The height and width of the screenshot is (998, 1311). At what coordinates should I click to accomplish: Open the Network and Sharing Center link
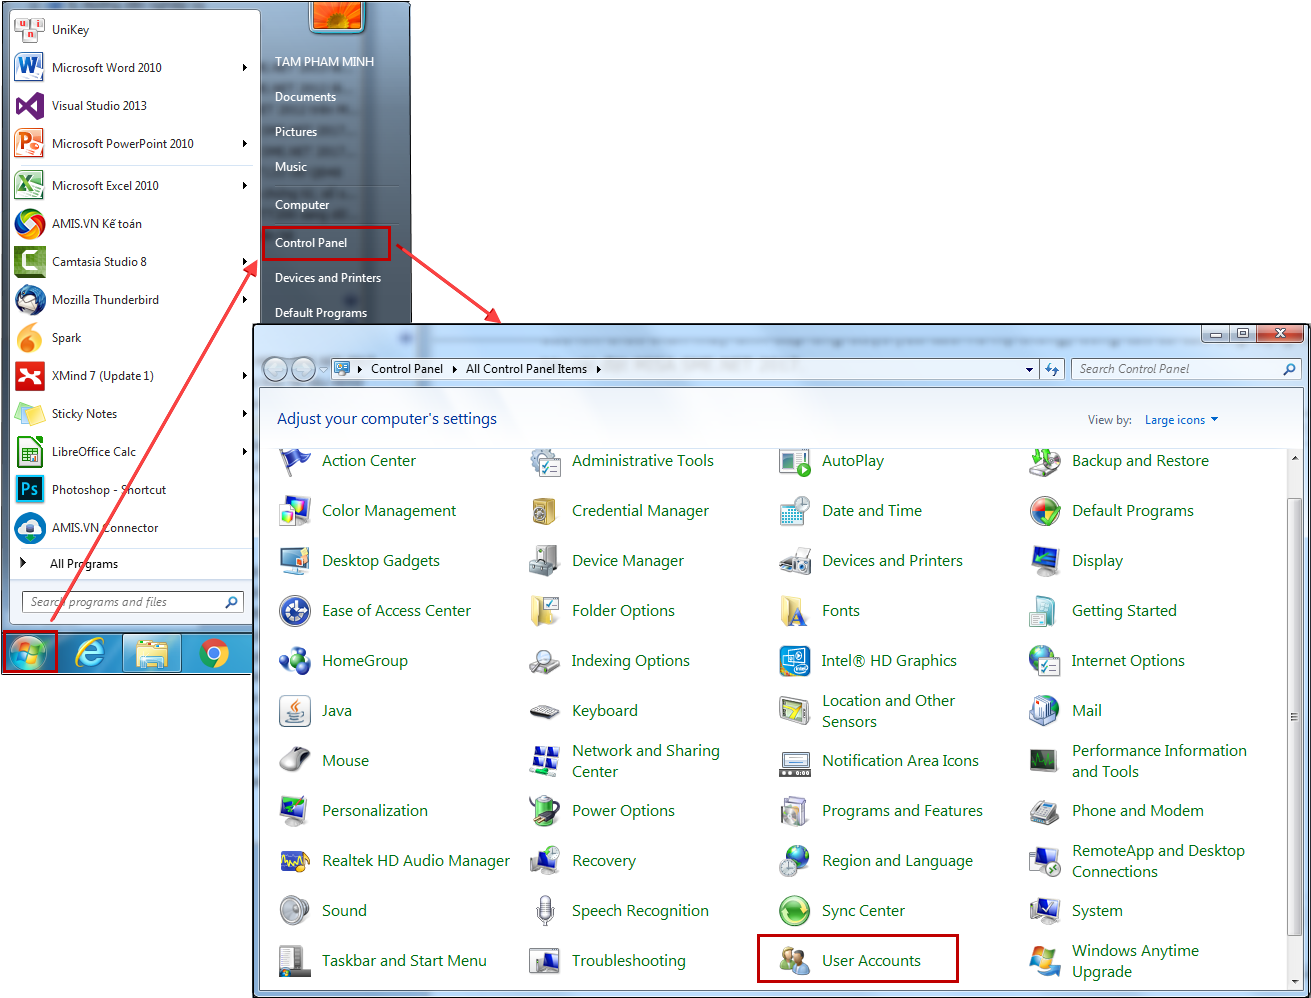tap(645, 761)
